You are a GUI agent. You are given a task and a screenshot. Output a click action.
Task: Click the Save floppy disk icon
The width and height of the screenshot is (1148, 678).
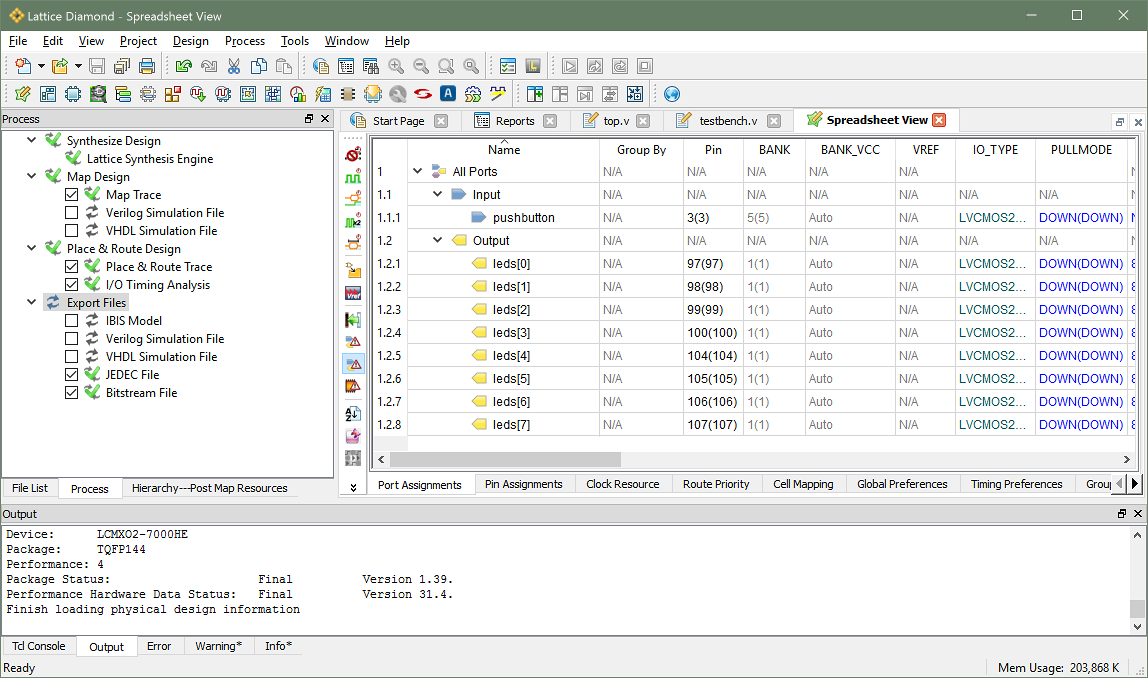coord(97,67)
